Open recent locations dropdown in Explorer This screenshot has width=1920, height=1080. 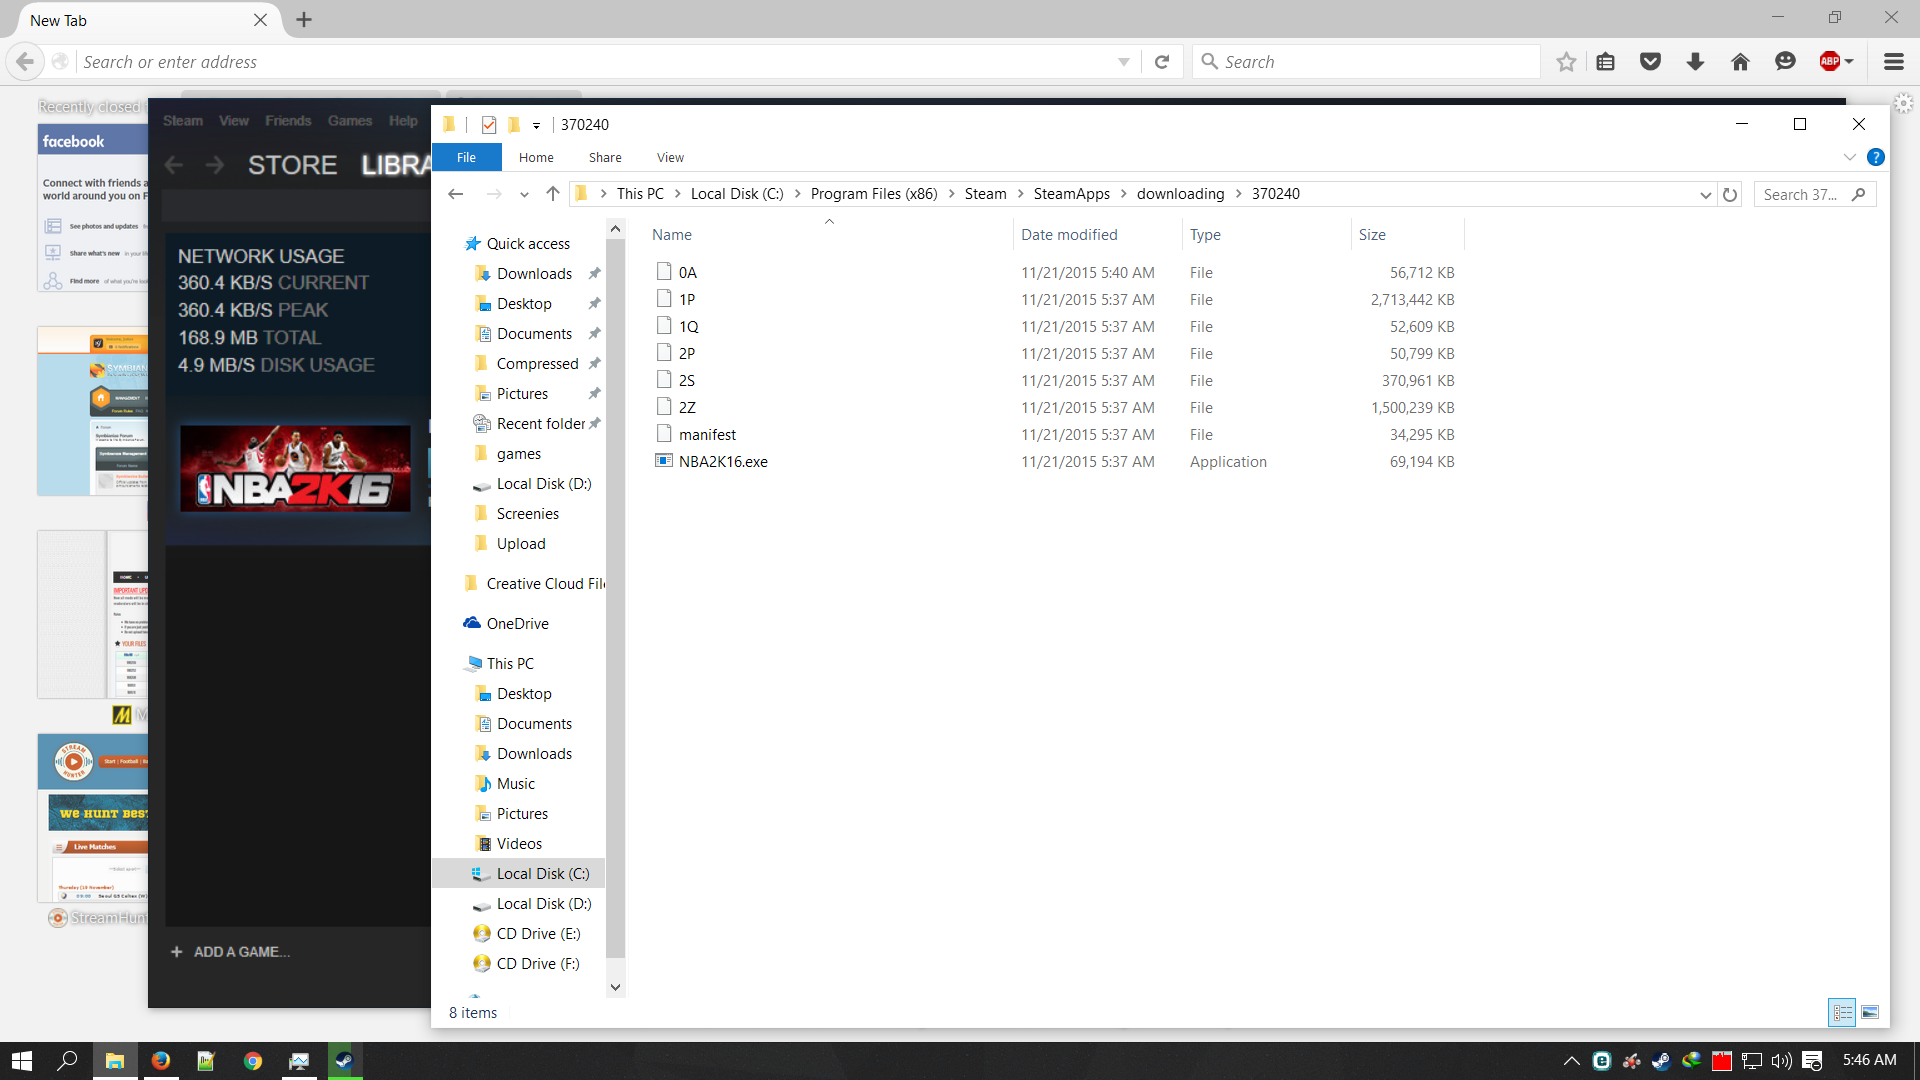(x=524, y=195)
